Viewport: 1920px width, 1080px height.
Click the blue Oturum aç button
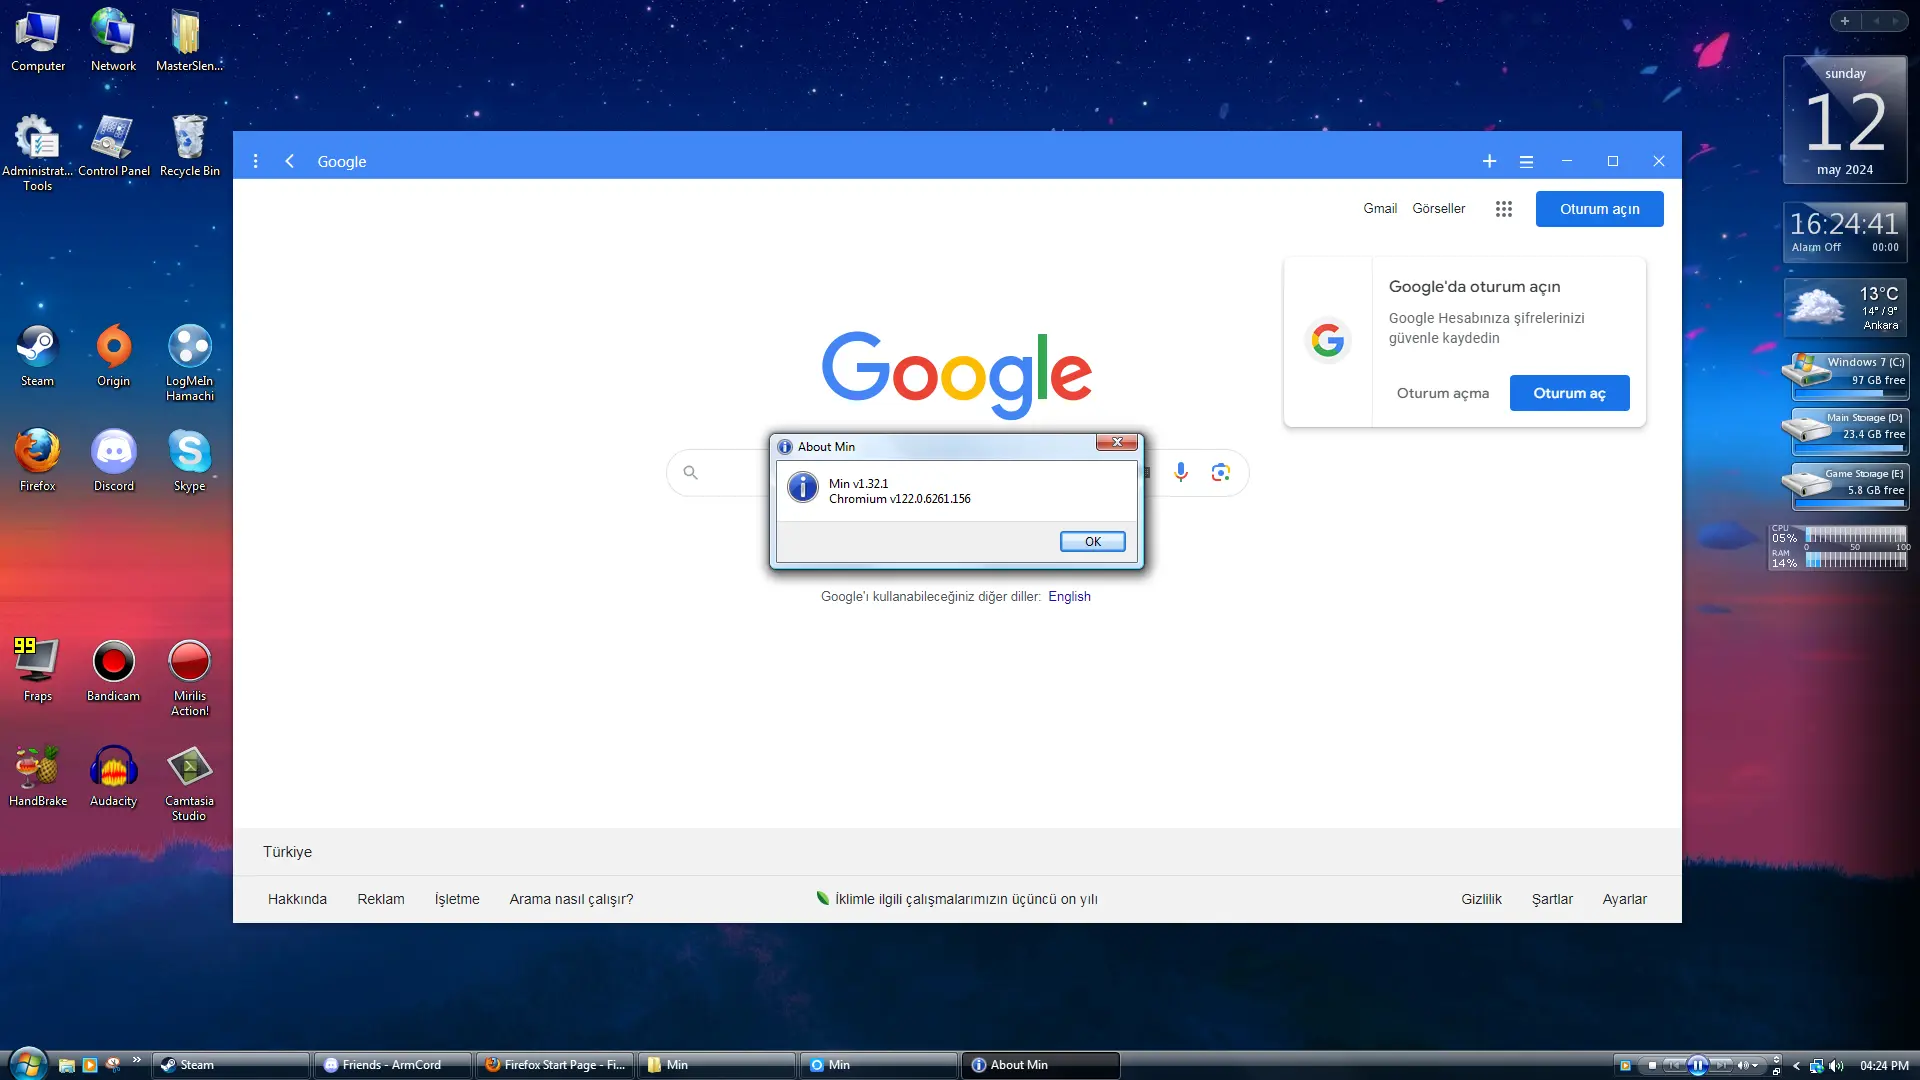point(1569,393)
